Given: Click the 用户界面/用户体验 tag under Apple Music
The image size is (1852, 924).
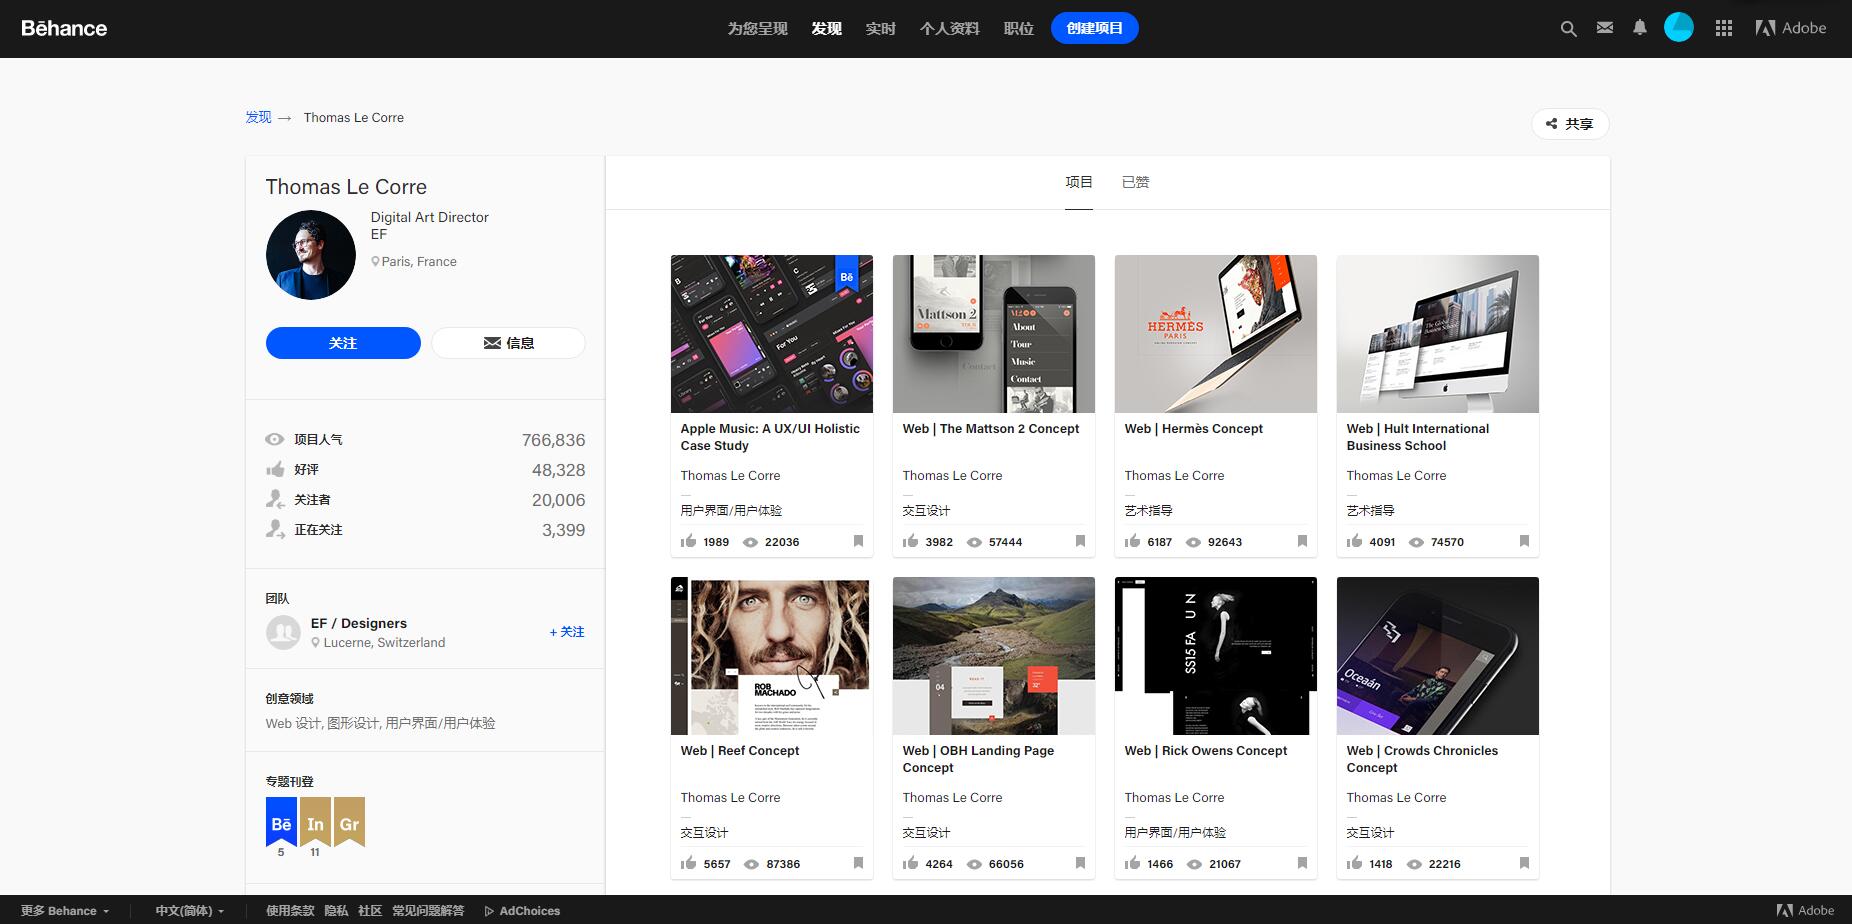Looking at the screenshot, I should 732,510.
